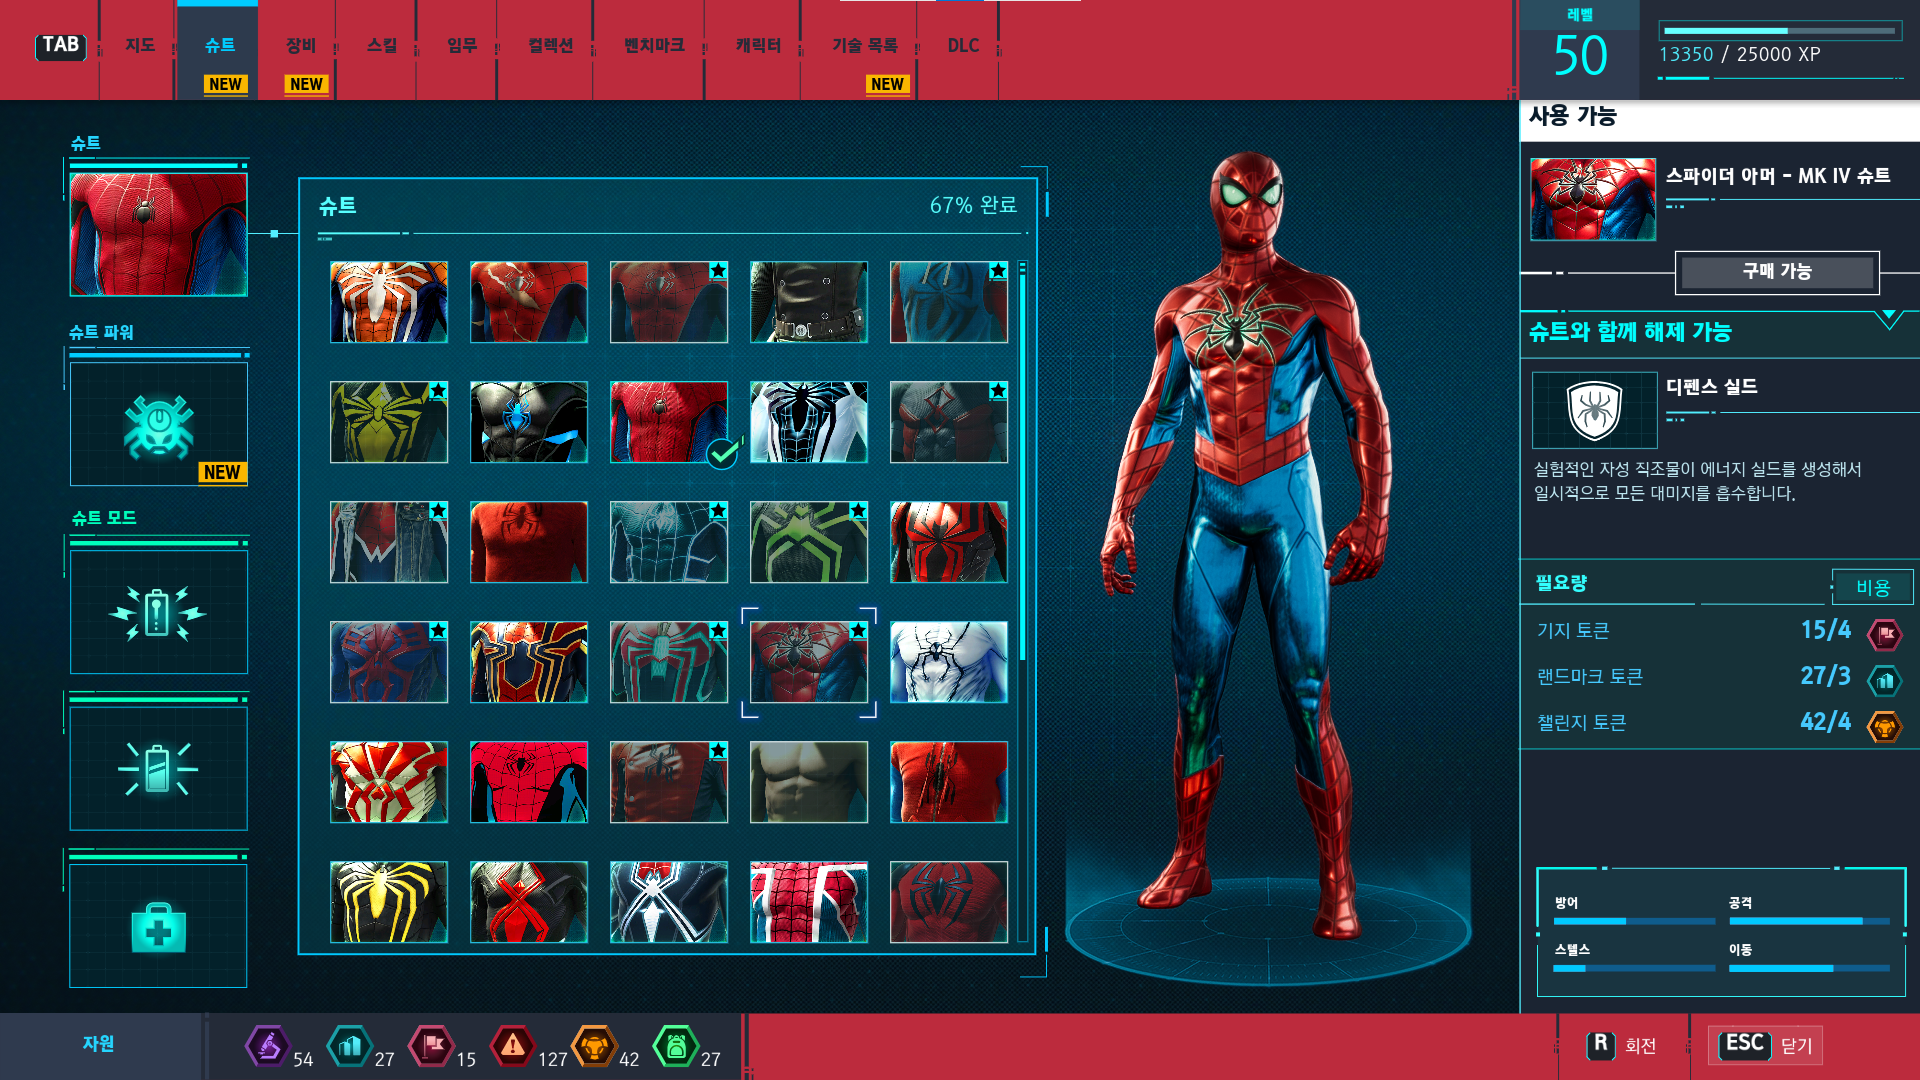The height and width of the screenshot is (1080, 1920).
Task: Click the level 50 indicator
Action: click(x=1580, y=55)
